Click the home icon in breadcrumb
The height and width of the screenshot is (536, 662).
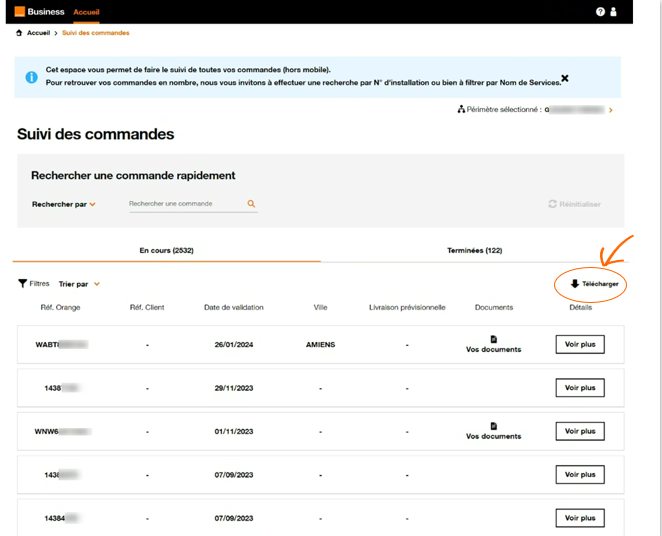(x=20, y=33)
